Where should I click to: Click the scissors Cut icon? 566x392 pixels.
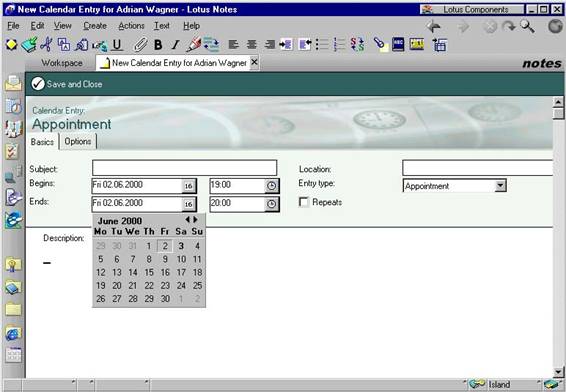pyautogui.click(x=46, y=45)
